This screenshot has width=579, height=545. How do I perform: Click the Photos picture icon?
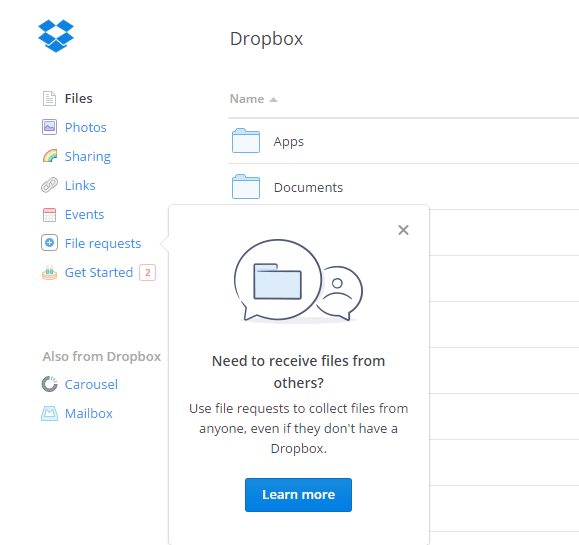pos(49,127)
